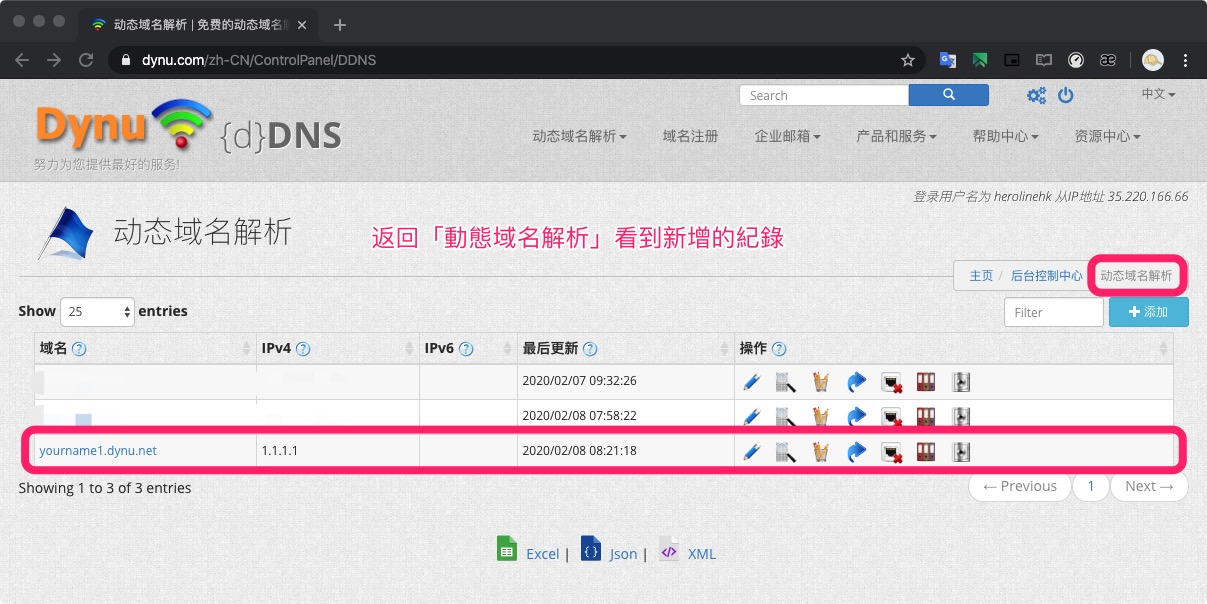Click the Filter input field
The width and height of the screenshot is (1207, 604).
click(x=1053, y=312)
